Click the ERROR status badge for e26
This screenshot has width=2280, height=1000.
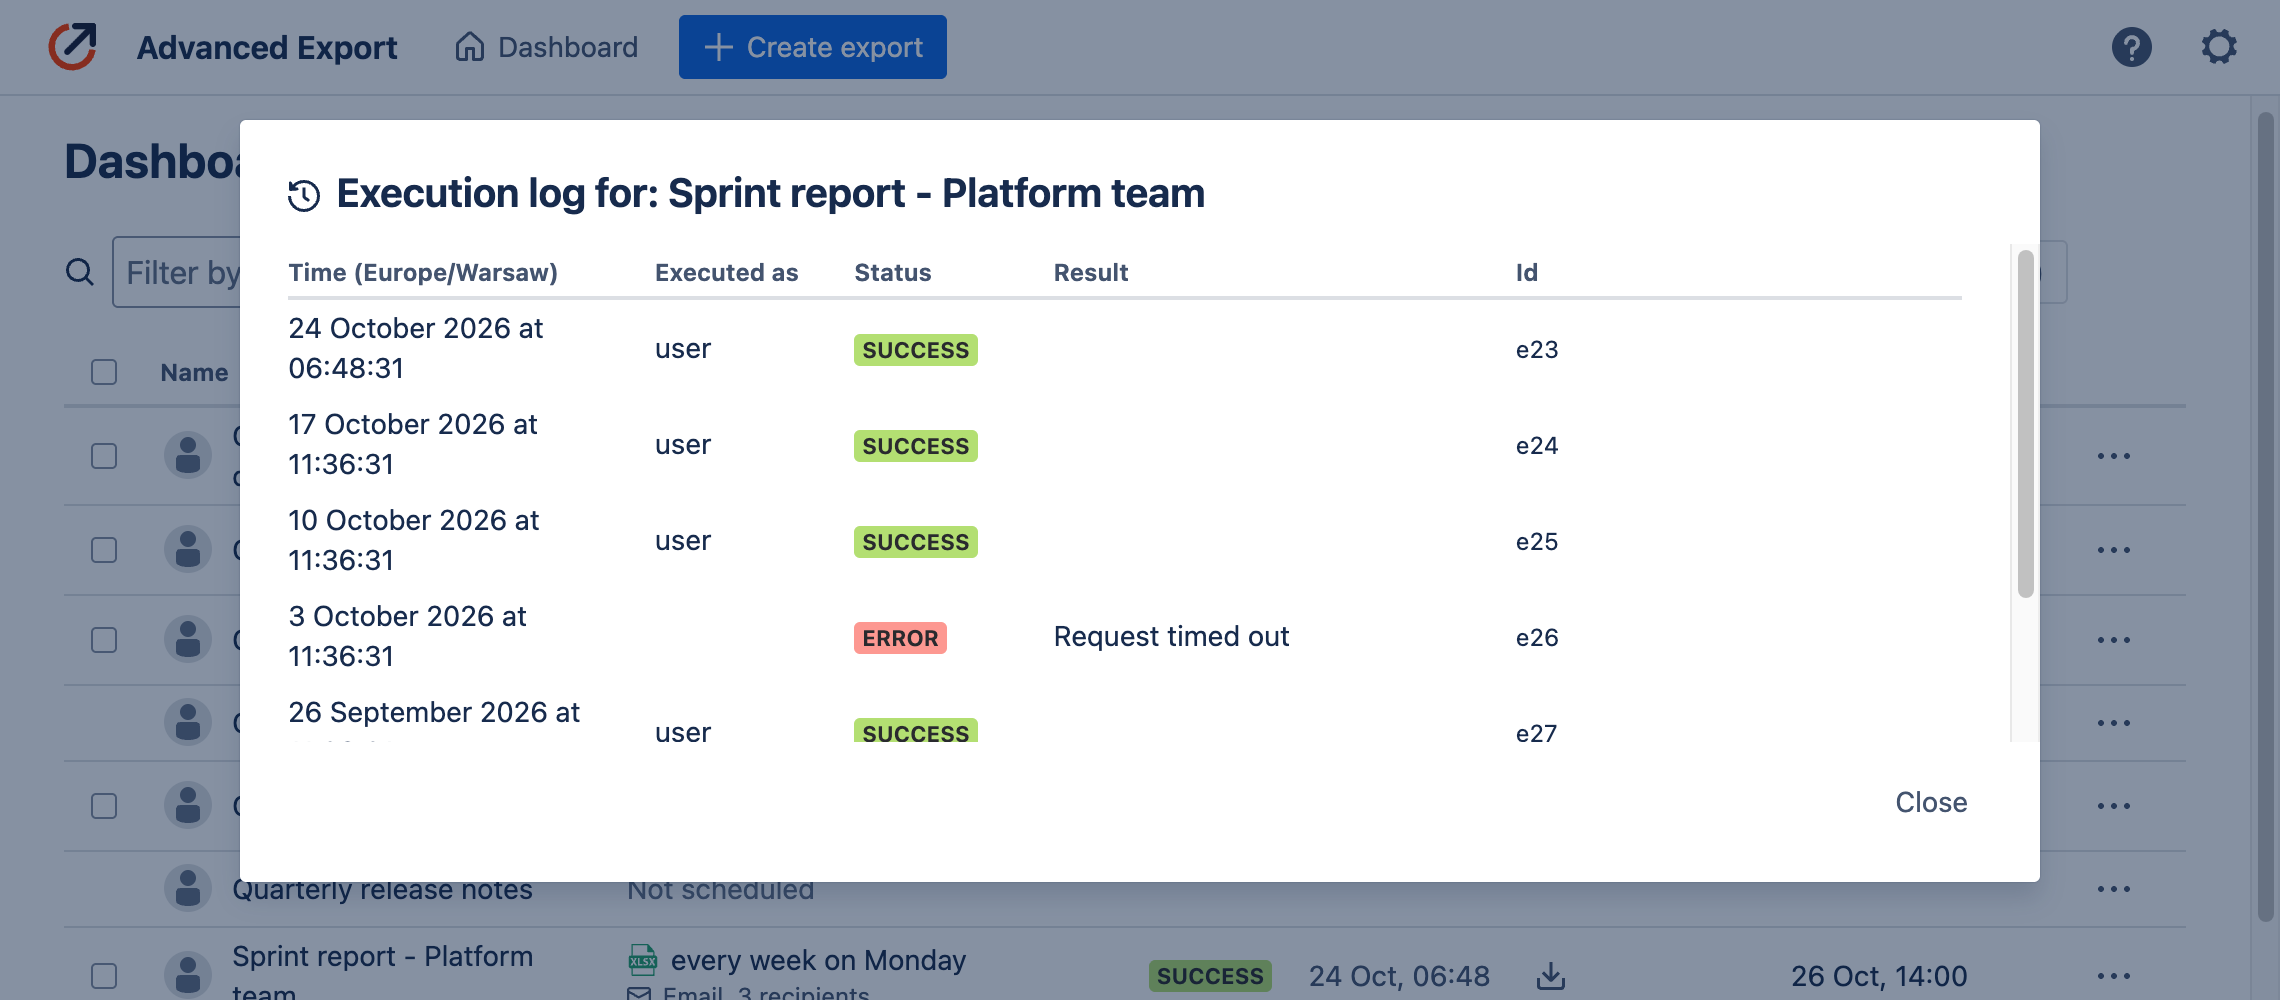(900, 638)
